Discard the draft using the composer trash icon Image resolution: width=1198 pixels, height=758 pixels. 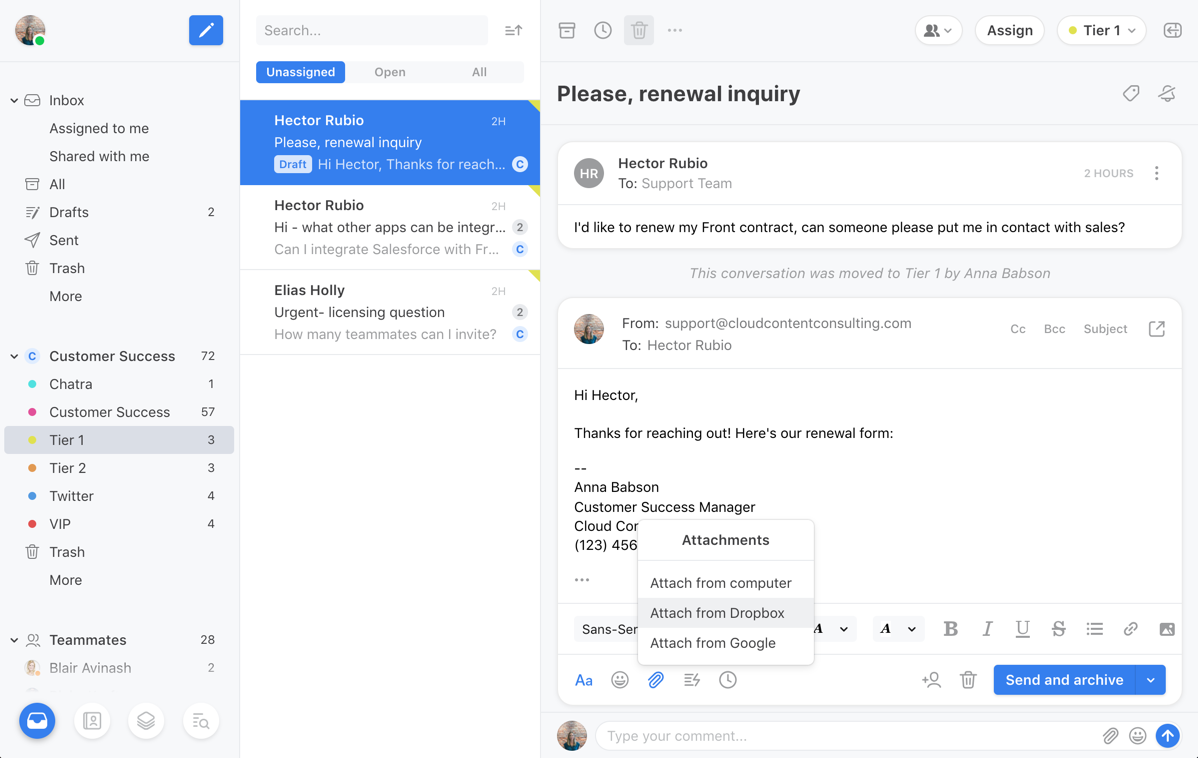pos(968,680)
